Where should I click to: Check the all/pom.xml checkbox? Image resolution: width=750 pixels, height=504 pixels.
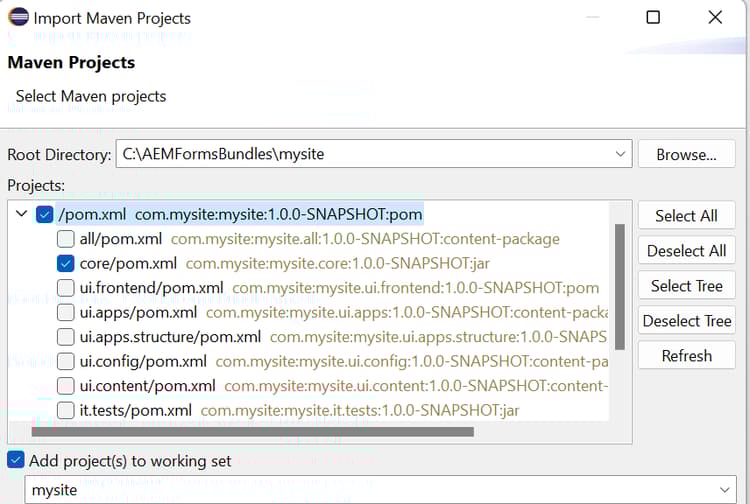(66, 239)
